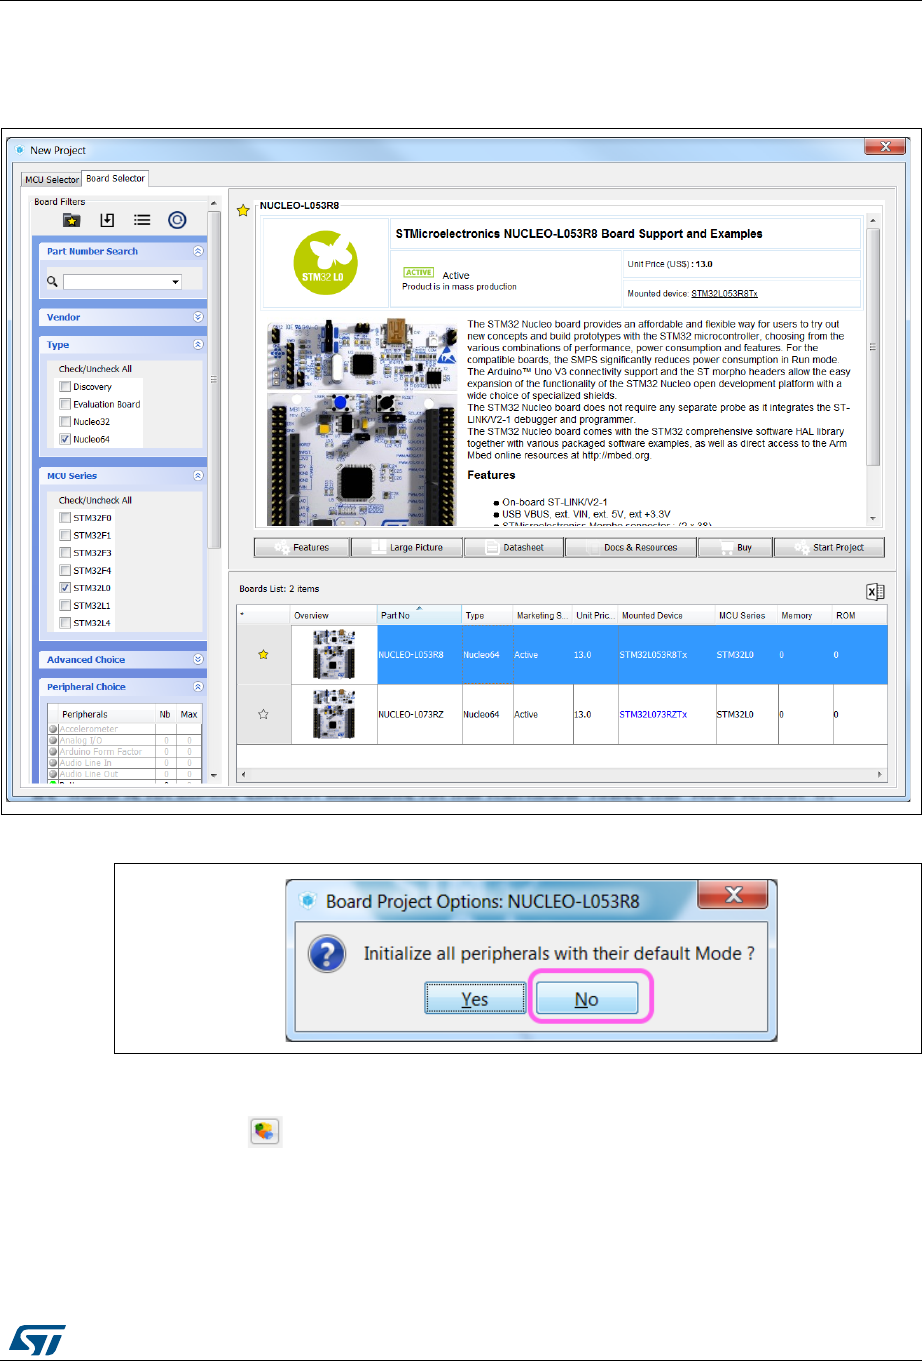Viewport: 922px width, 1361px height.
Task: Click the Buy button
Action: [735, 547]
